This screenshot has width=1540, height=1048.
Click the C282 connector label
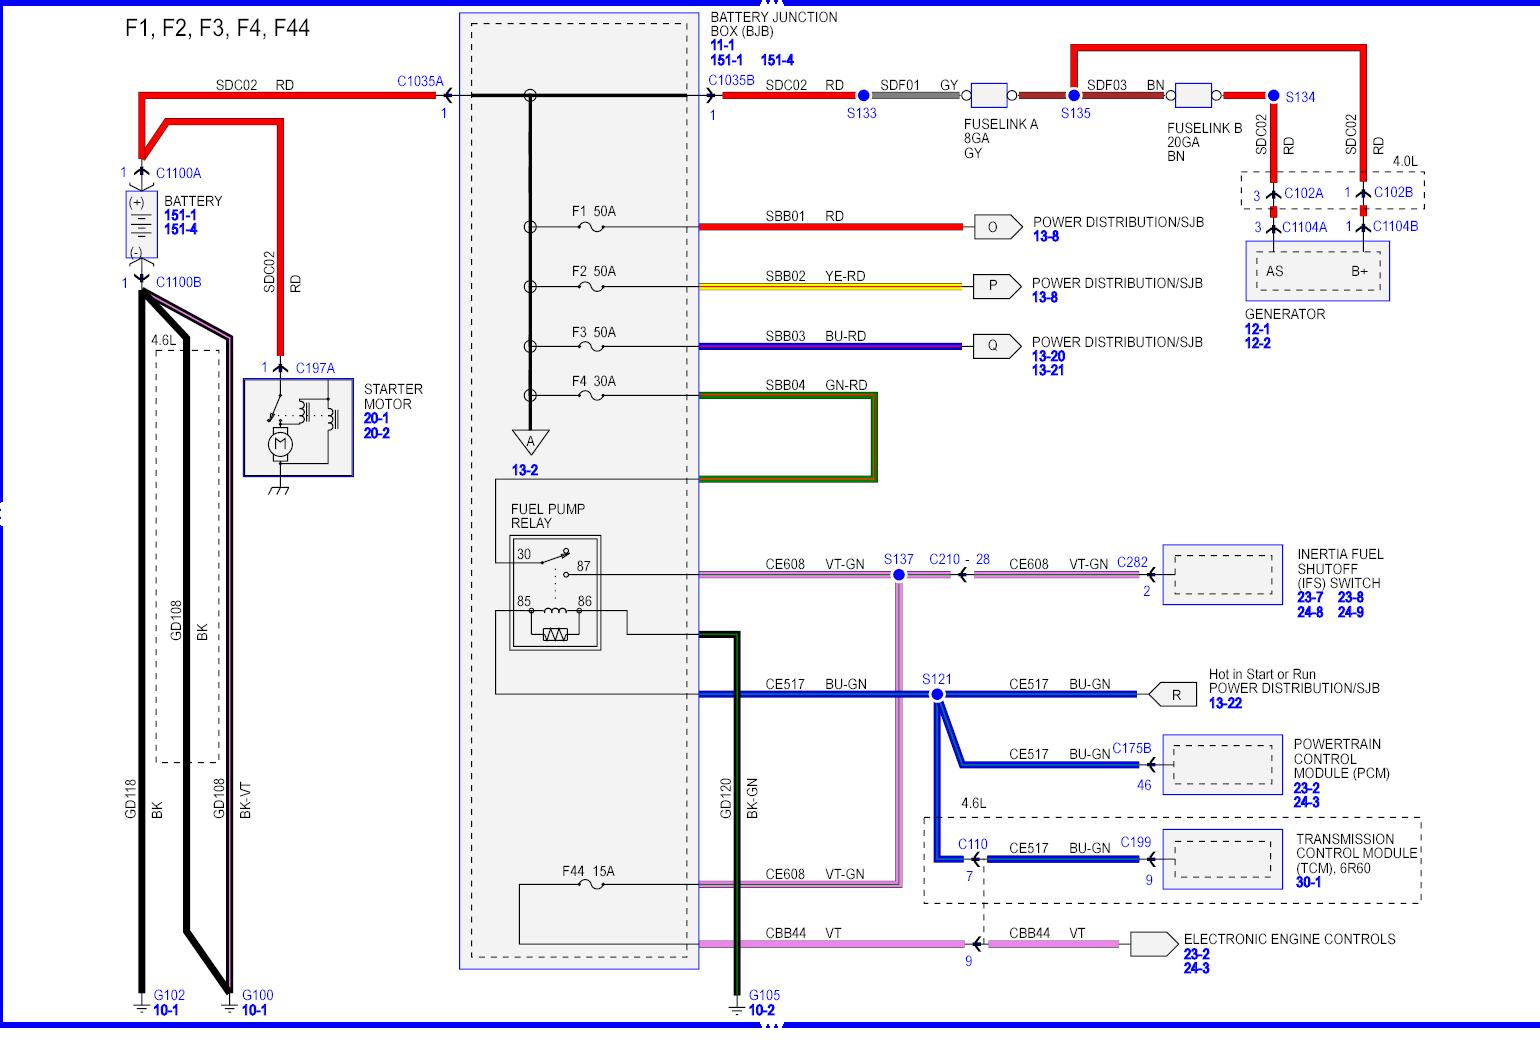tap(1132, 563)
